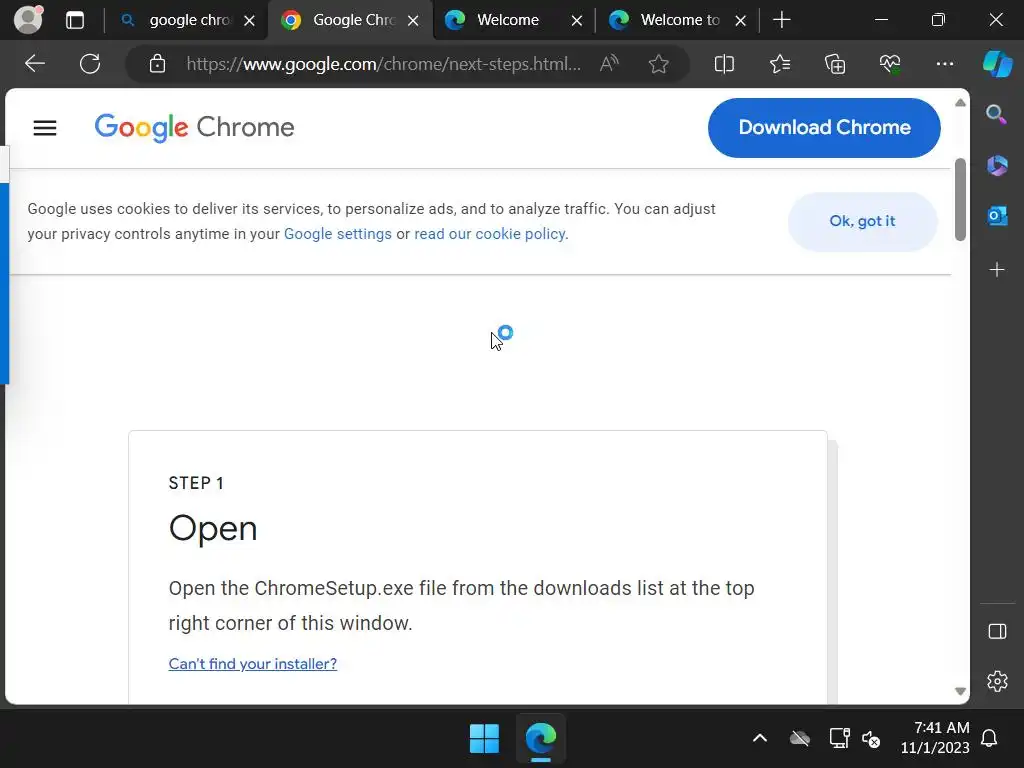Open the taskbar clock and date
Viewport: 1024px width, 768px height.
[x=935, y=737]
